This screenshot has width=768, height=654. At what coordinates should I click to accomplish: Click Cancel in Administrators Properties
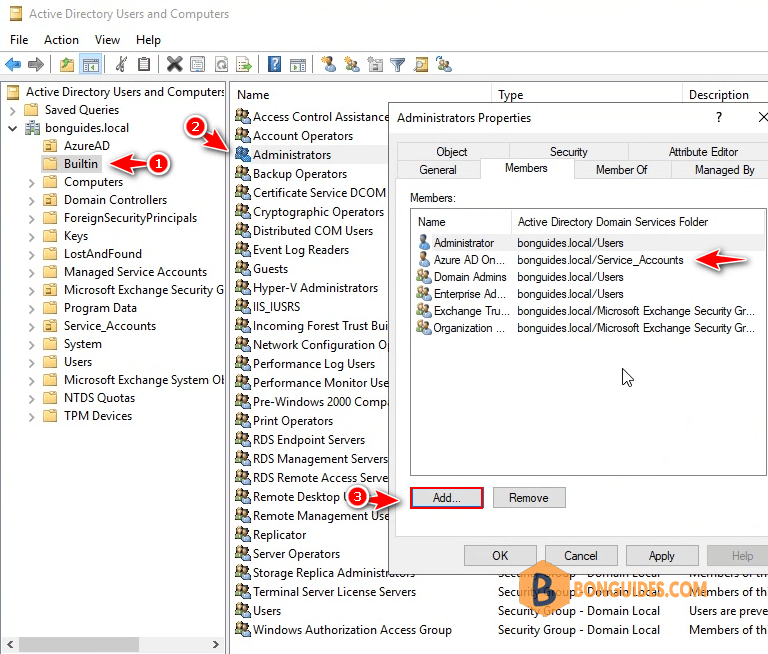pos(581,556)
